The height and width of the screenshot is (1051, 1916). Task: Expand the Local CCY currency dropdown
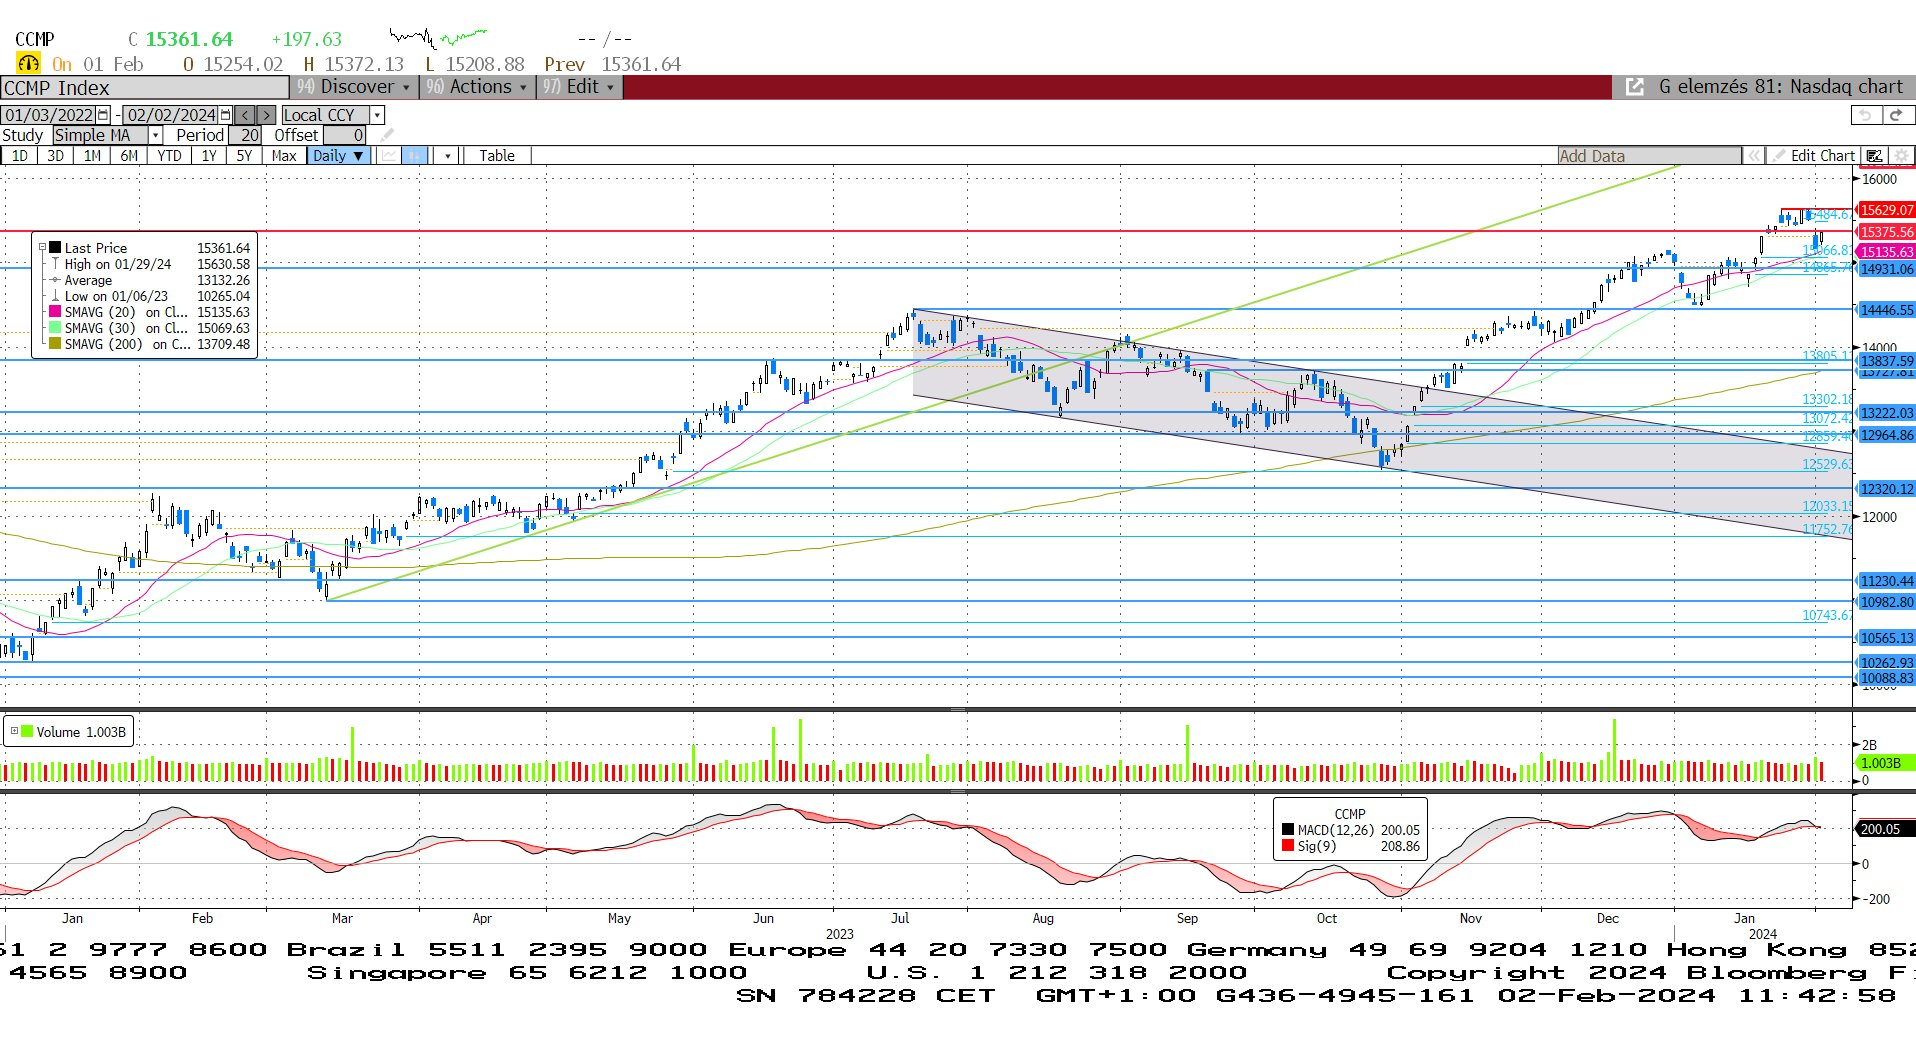click(377, 115)
